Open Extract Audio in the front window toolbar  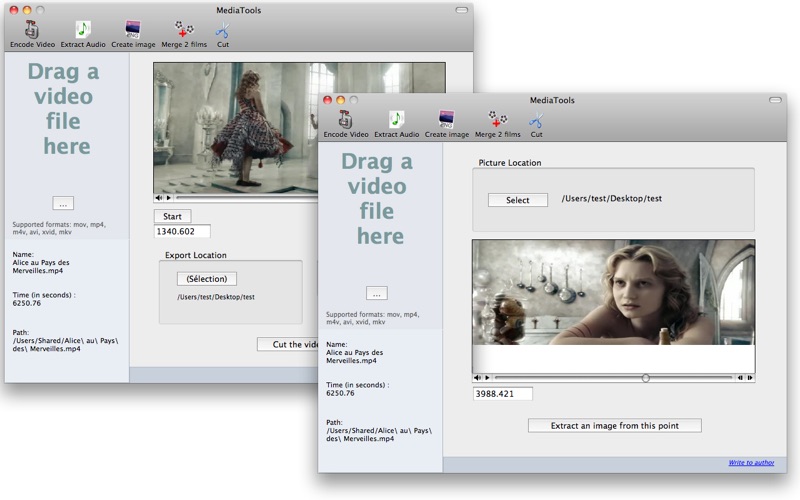[x=396, y=124]
